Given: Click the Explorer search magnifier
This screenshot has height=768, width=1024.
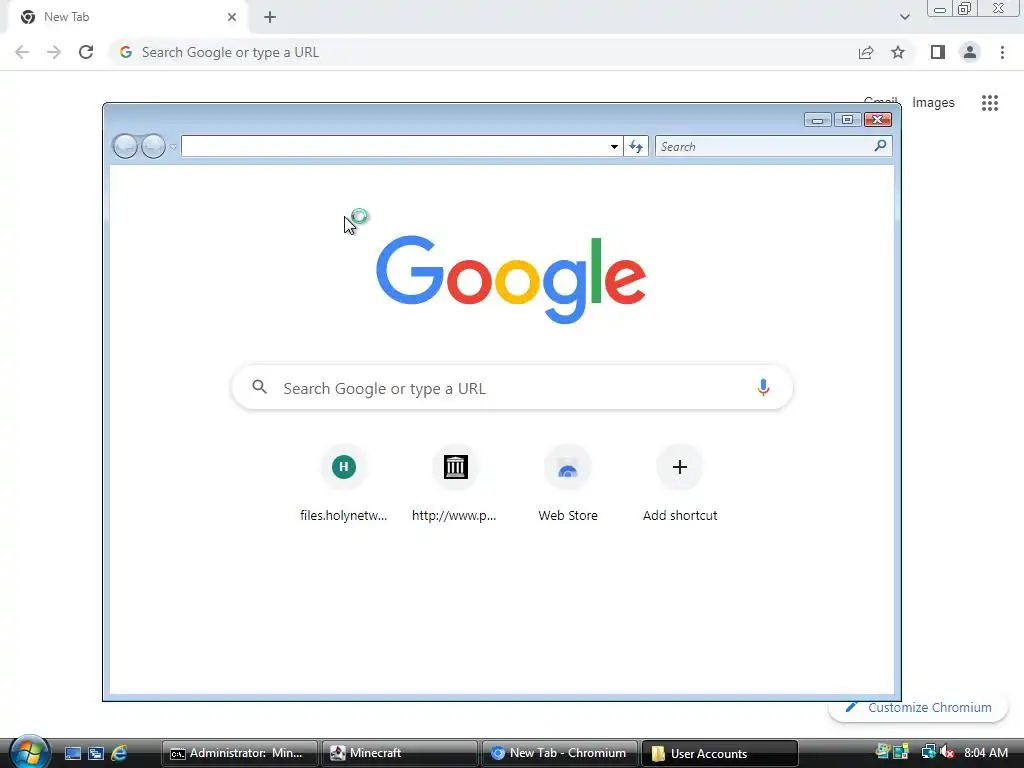Looking at the screenshot, I should coord(880,146).
